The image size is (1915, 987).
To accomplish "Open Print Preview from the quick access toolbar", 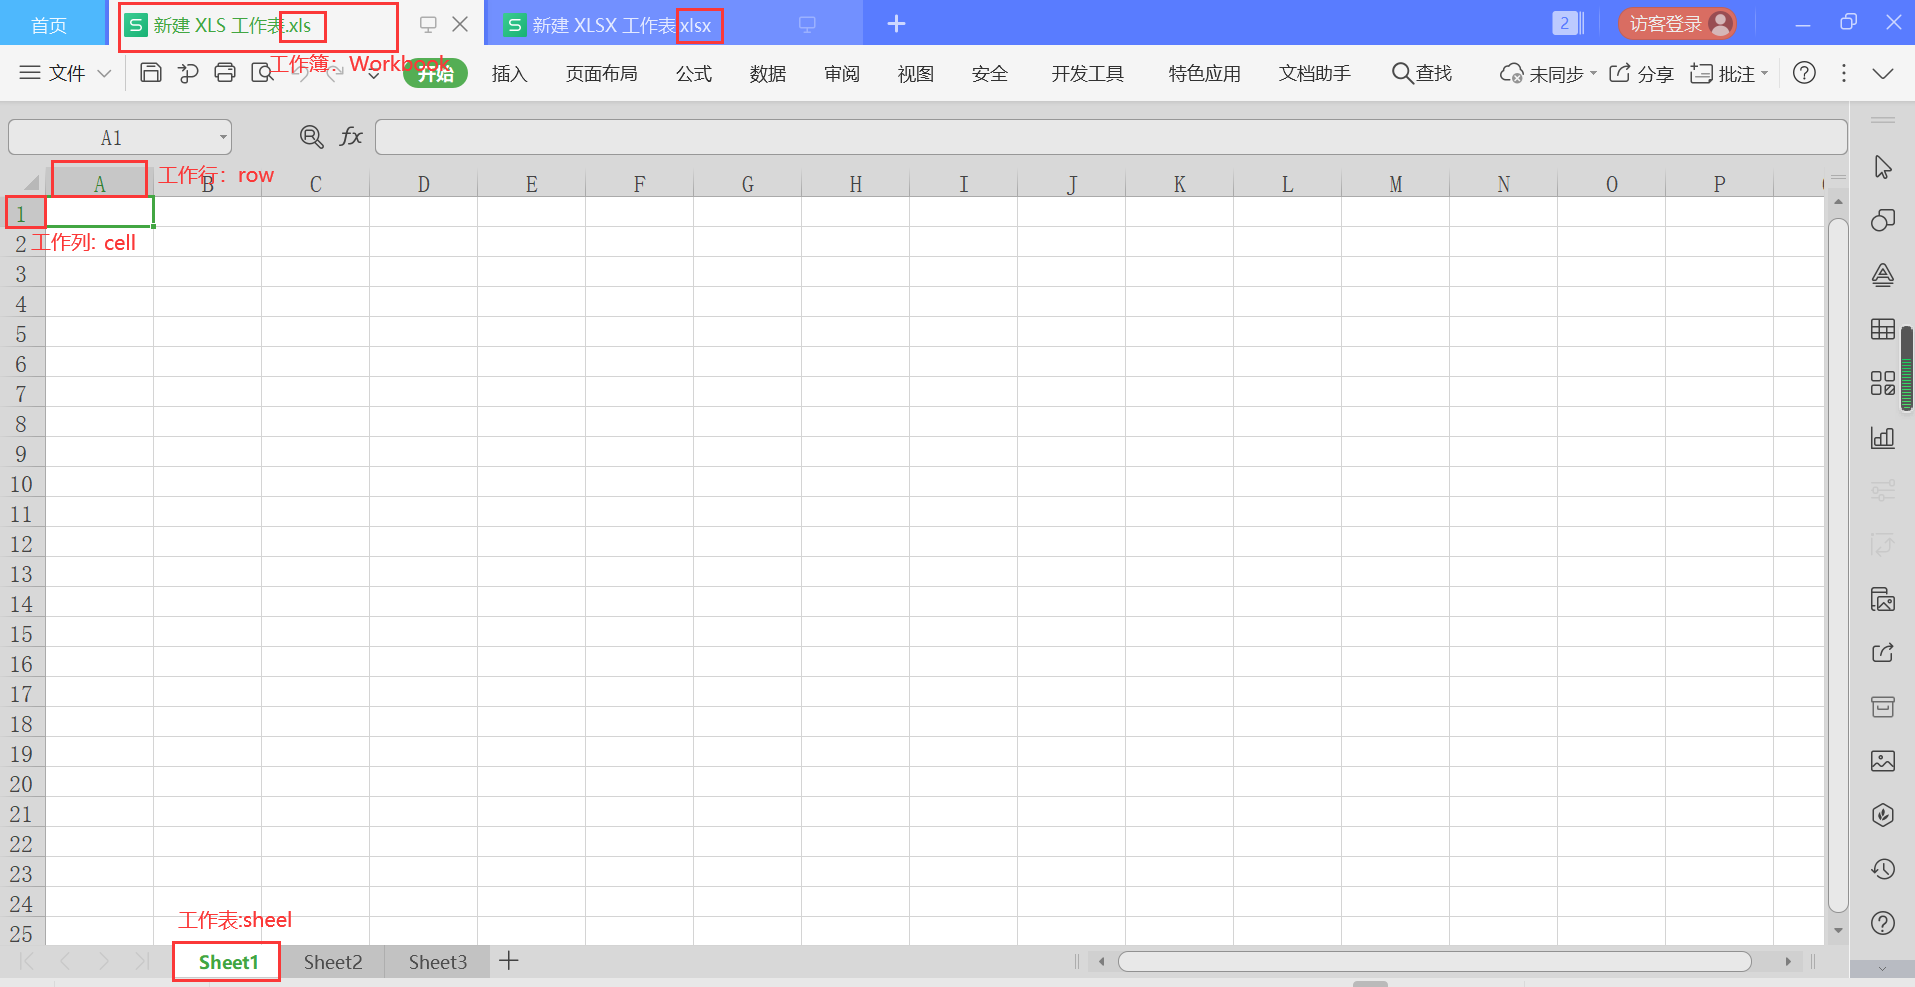I will (262, 73).
